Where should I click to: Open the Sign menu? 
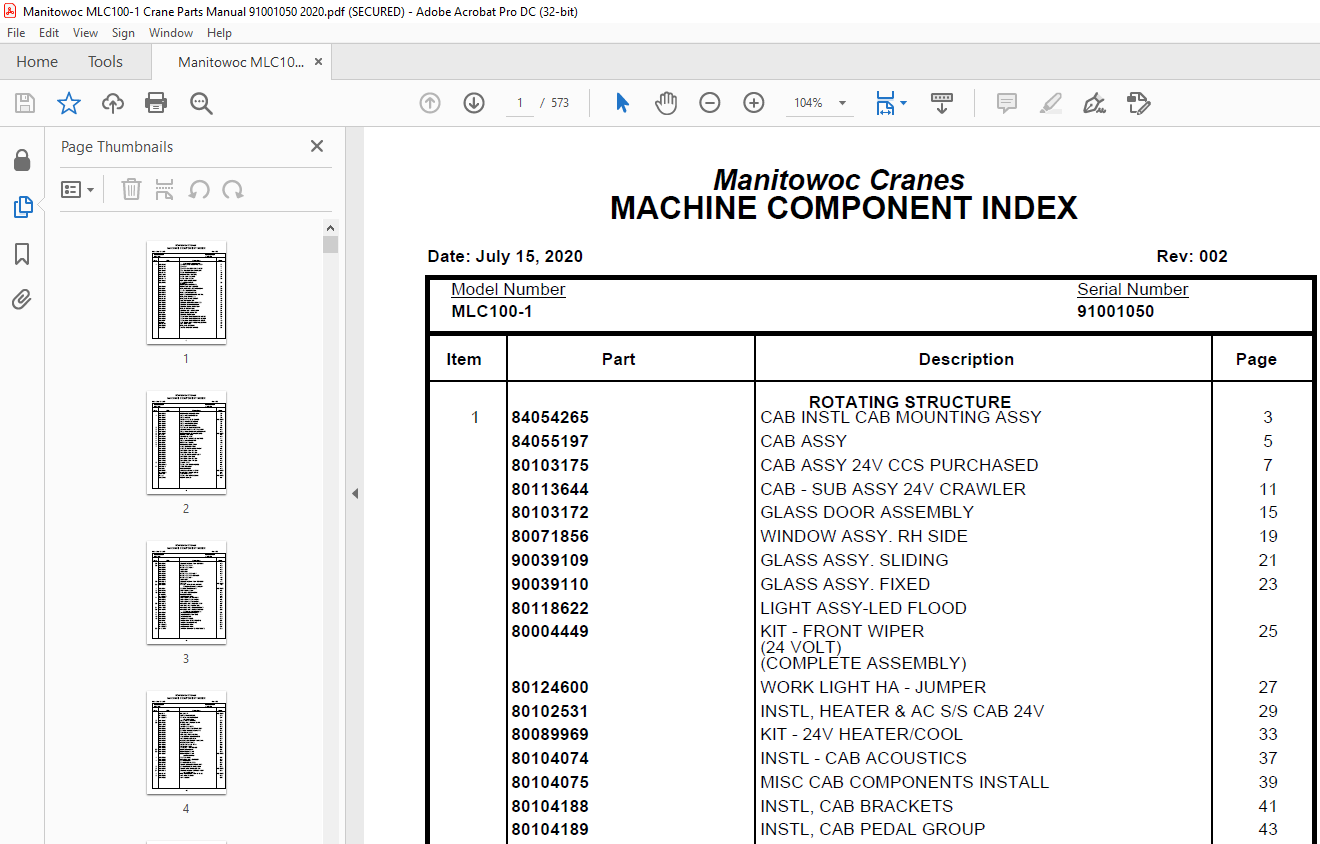tap(123, 33)
